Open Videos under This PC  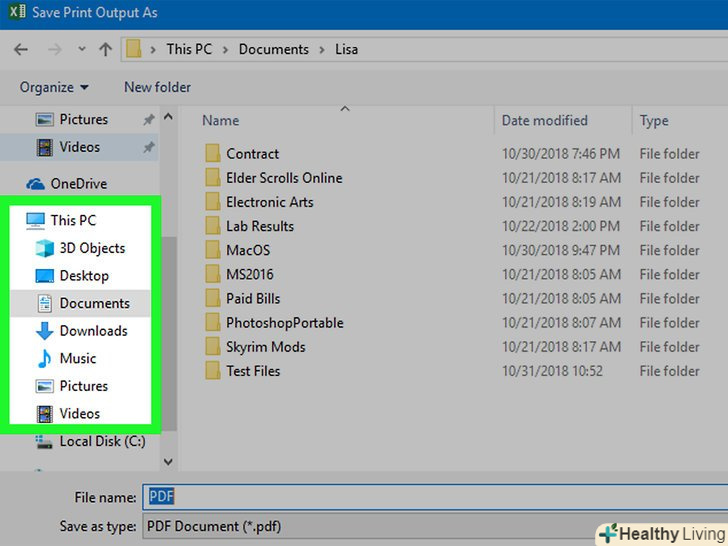pyautogui.click(x=80, y=414)
